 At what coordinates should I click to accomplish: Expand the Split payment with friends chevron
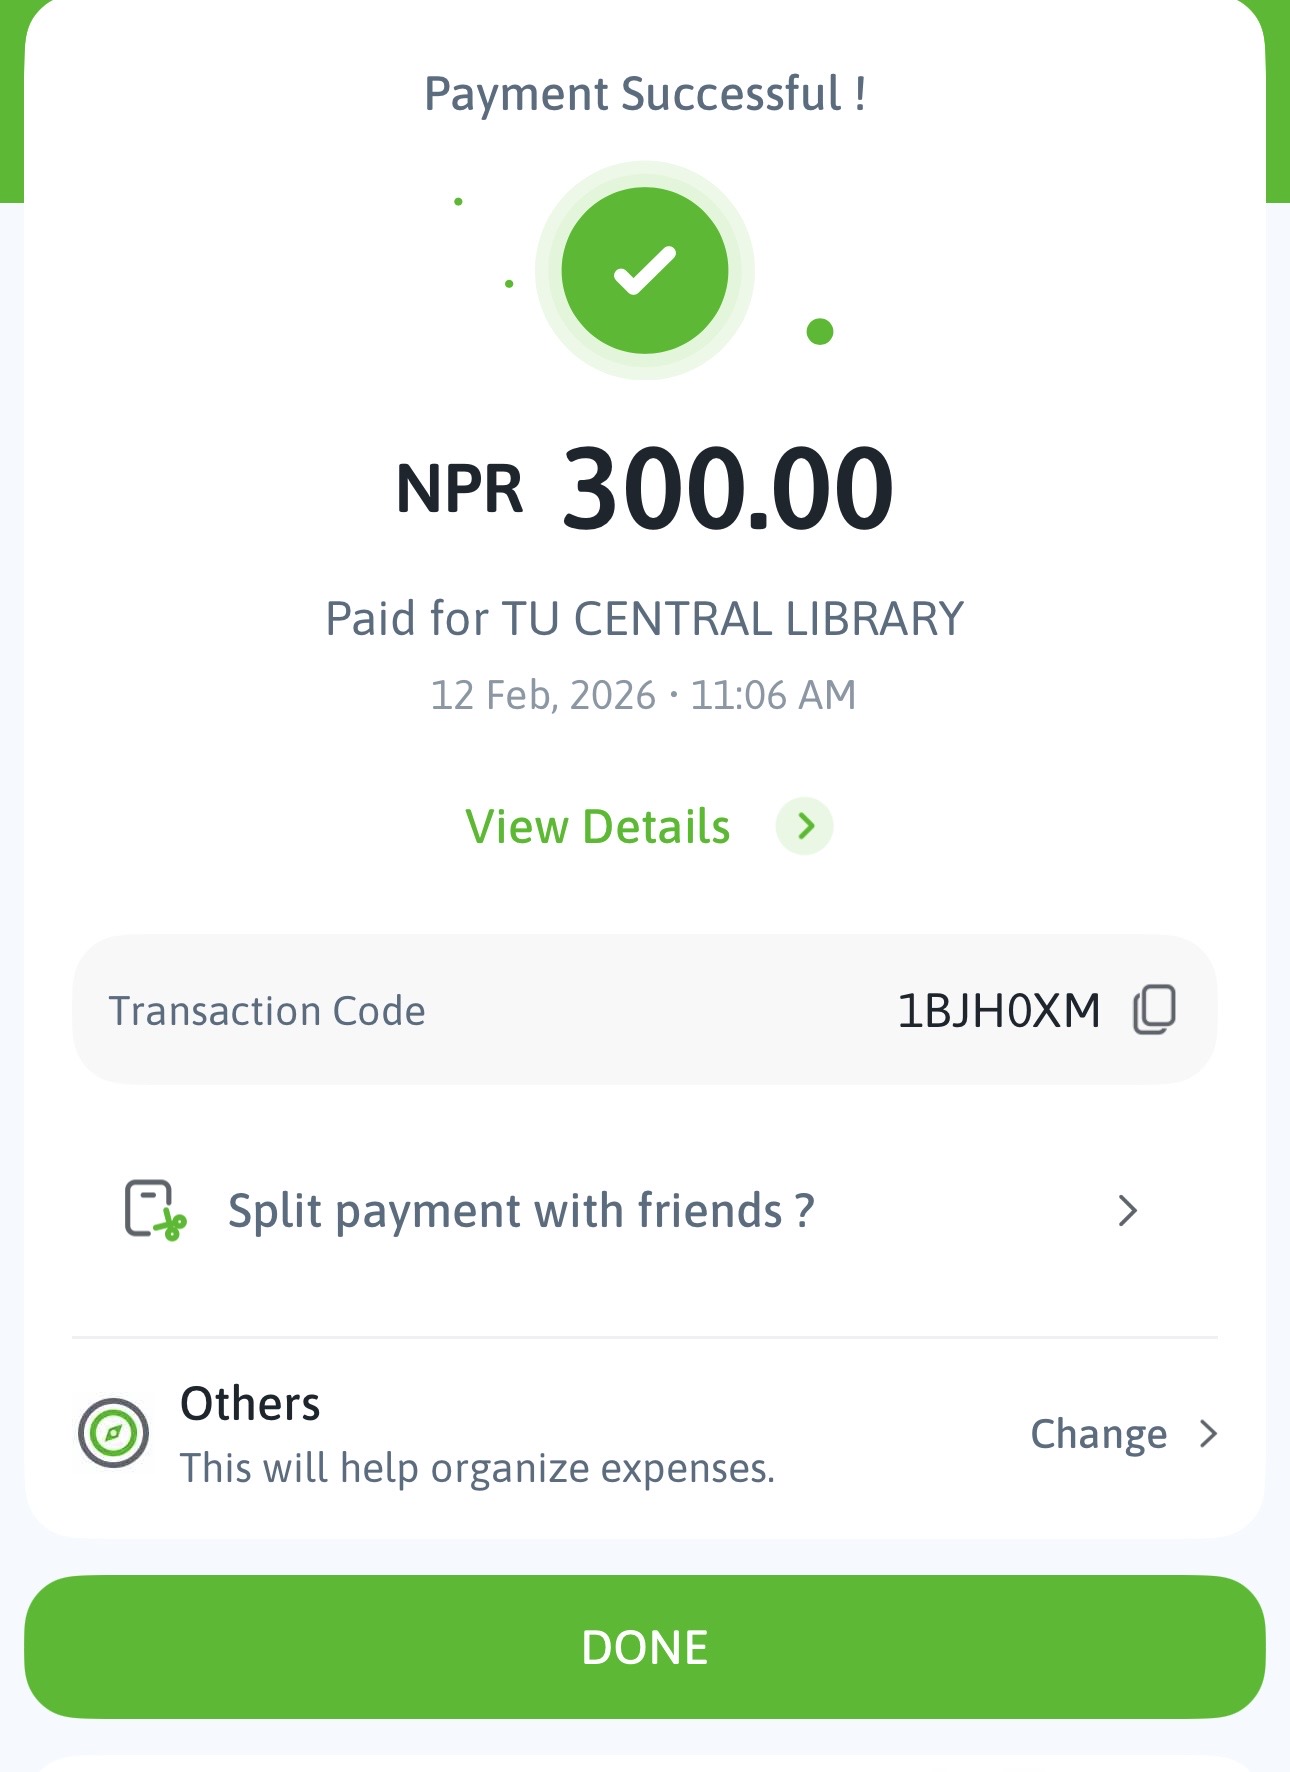pos(1128,1210)
